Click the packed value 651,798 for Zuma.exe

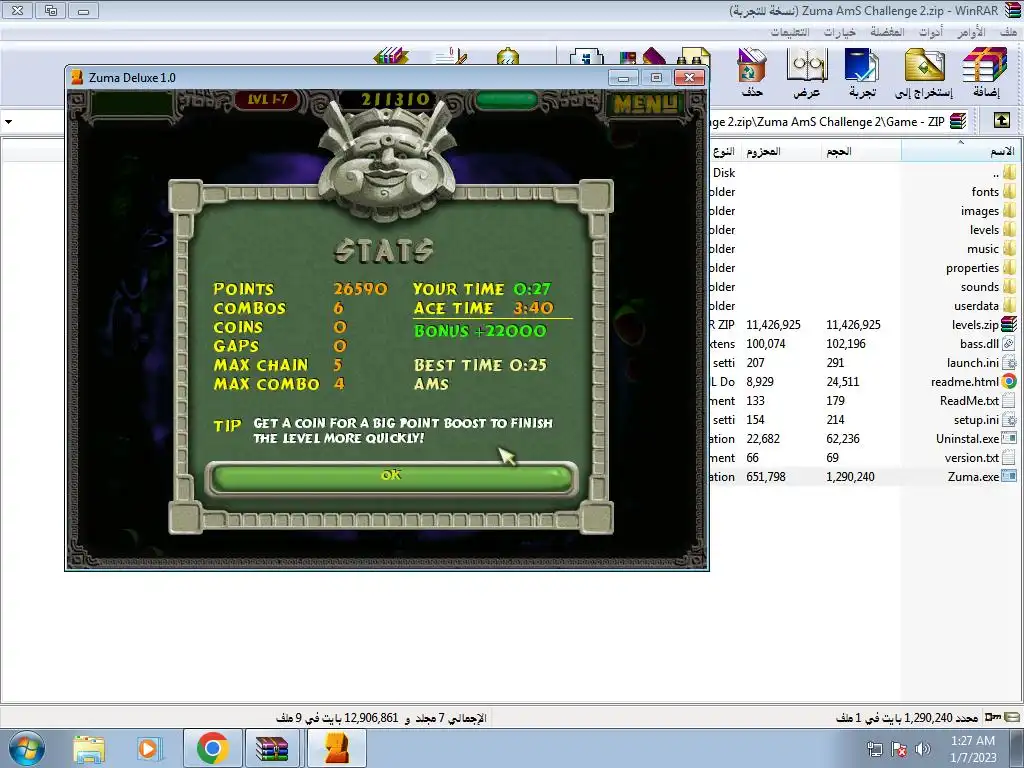(766, 477)
